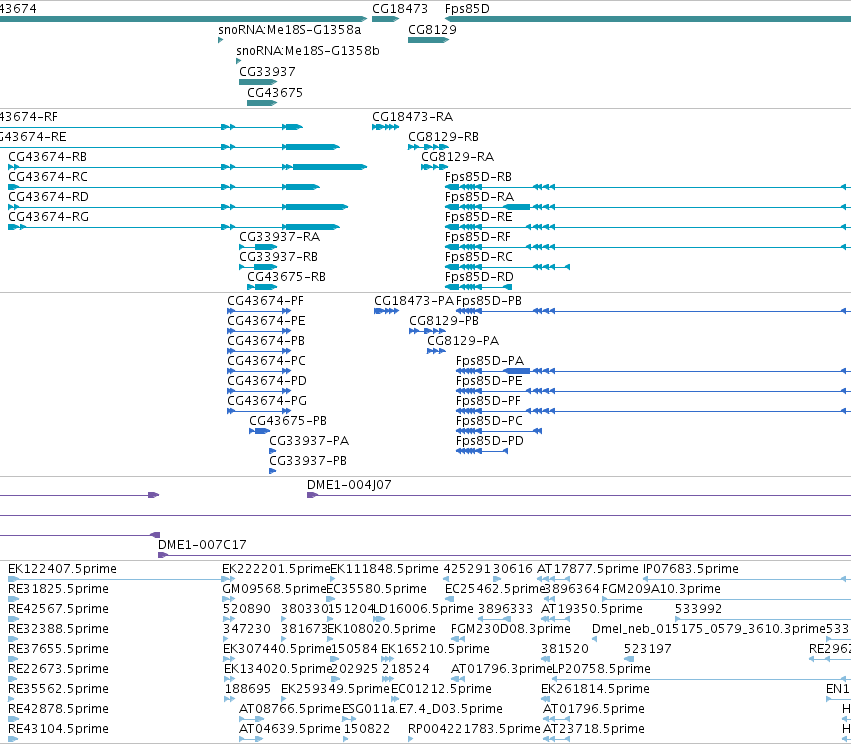The image size is (851, 744).
Task: Click protein Fps85D-PC label
Action: click(x=489, y=422)
